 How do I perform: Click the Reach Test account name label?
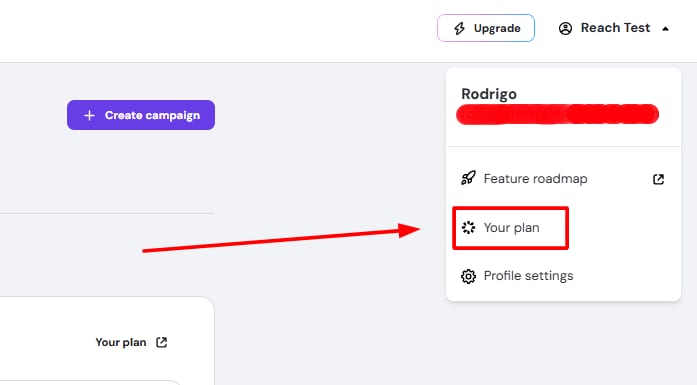pos(615,28)
